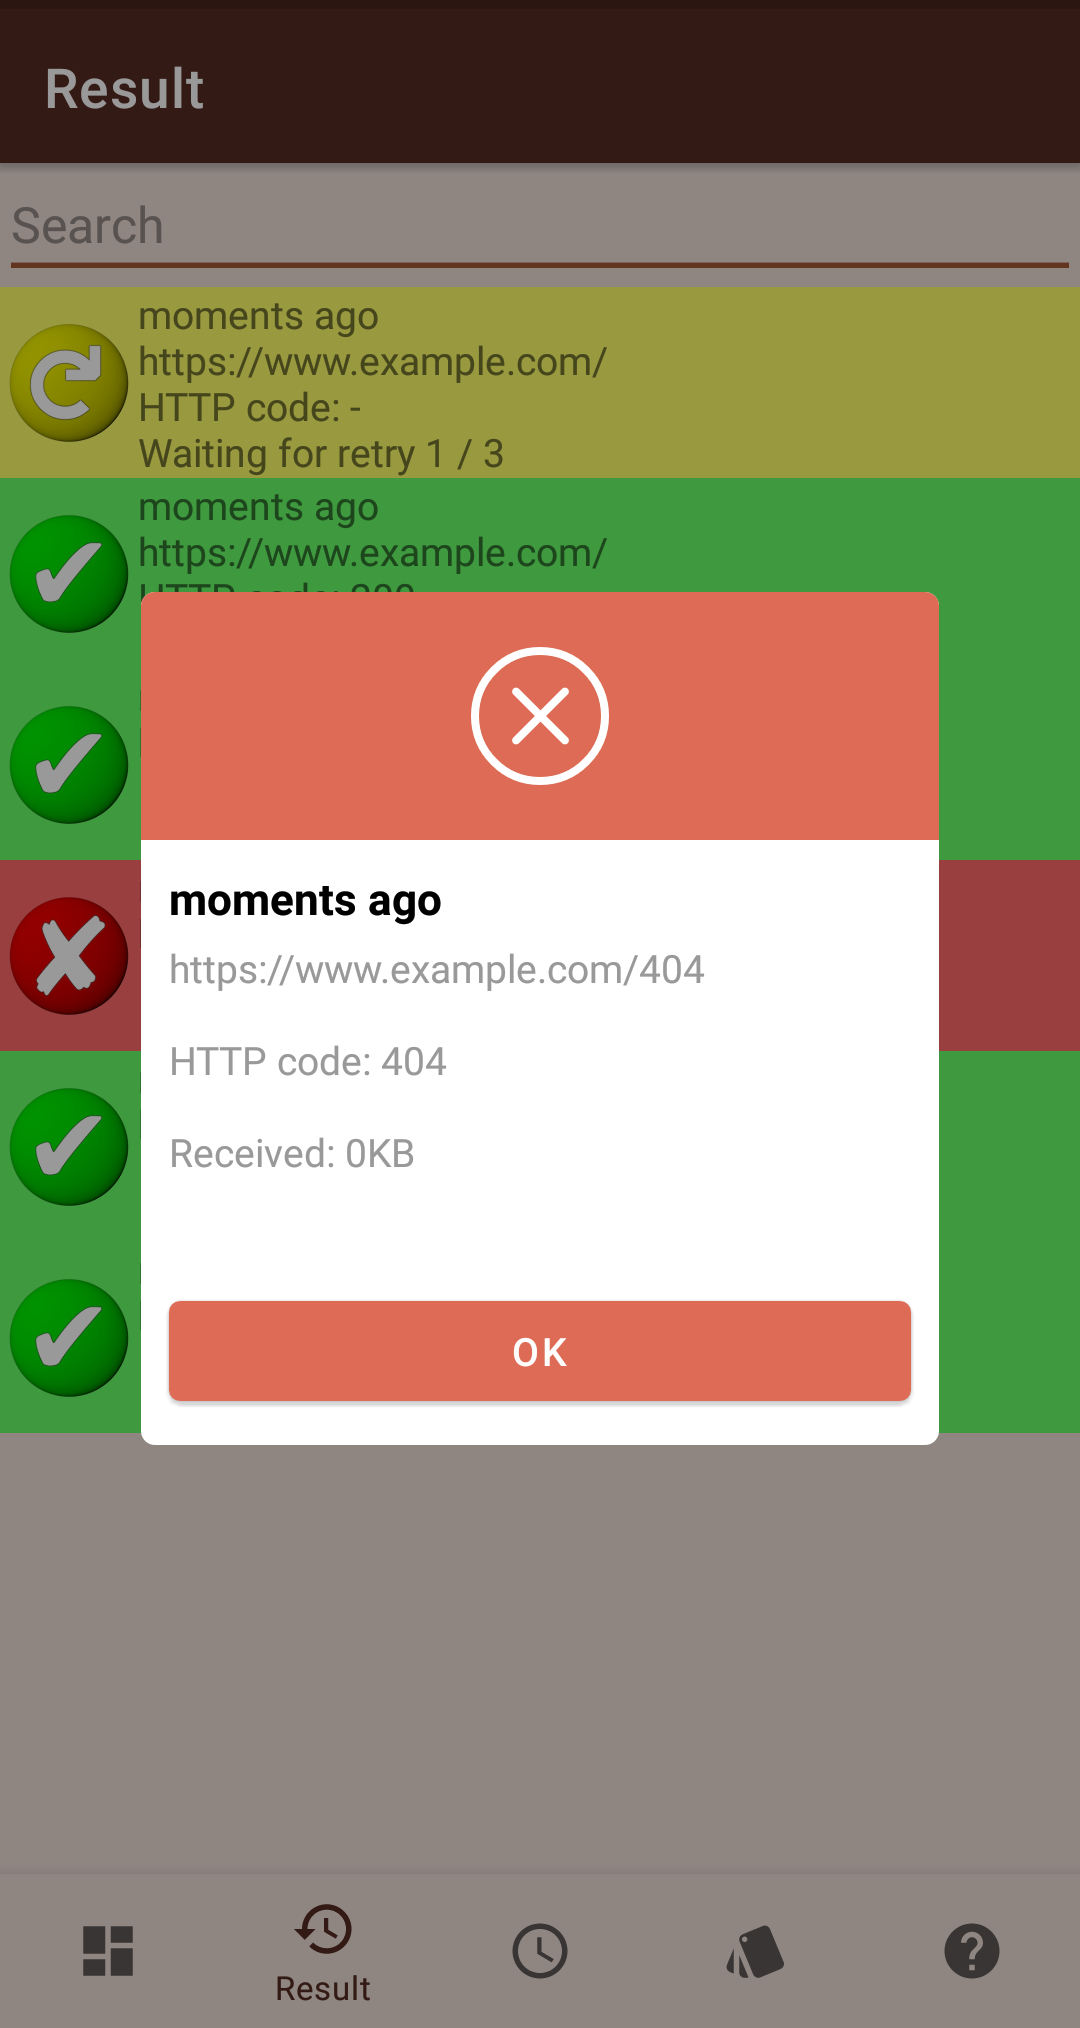Select the Waiting for retry 1/3 entry

pos(540,383)
